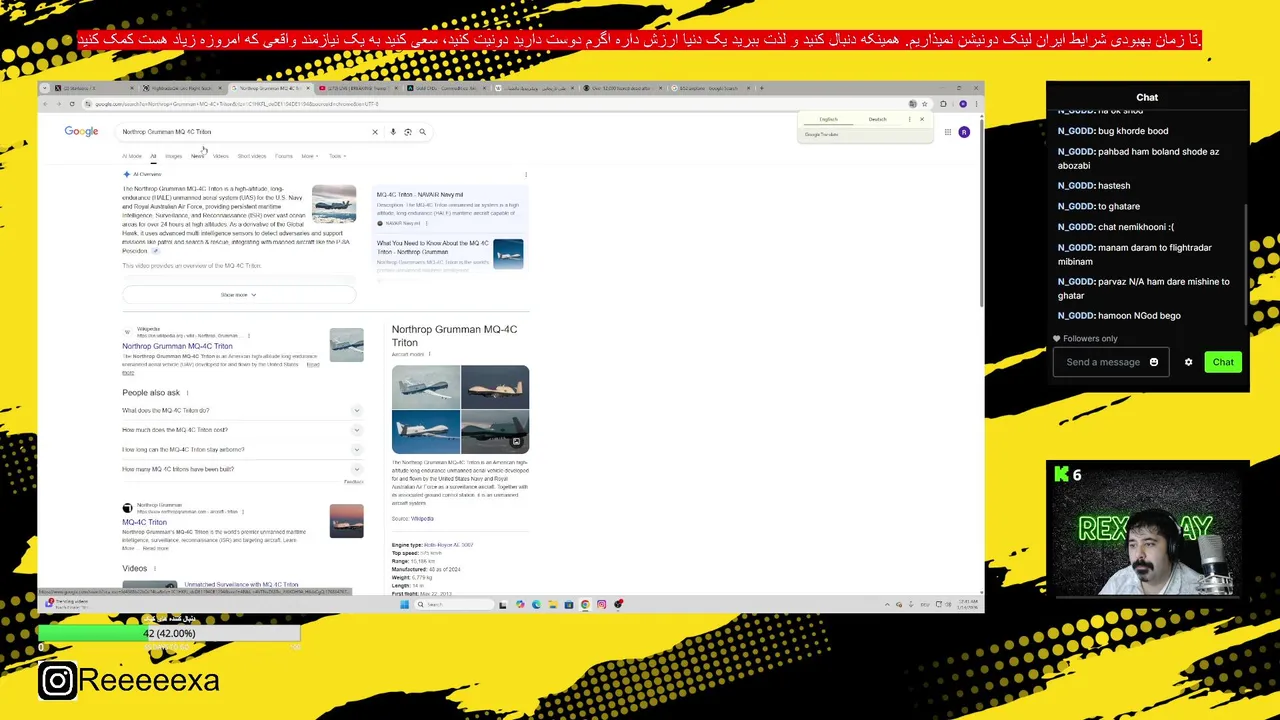Open translate popup options menu
The image size is (1280, 720).
click(x=909, y=119)
